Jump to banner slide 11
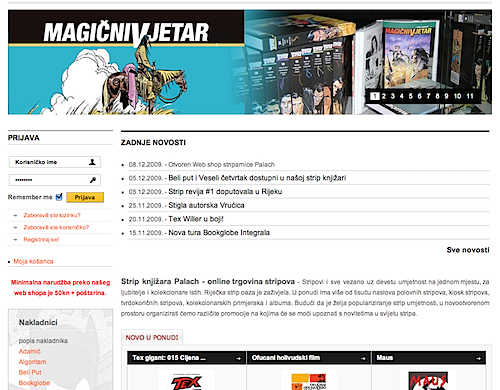This screenshot has height=390, width=500. point(470,96)
